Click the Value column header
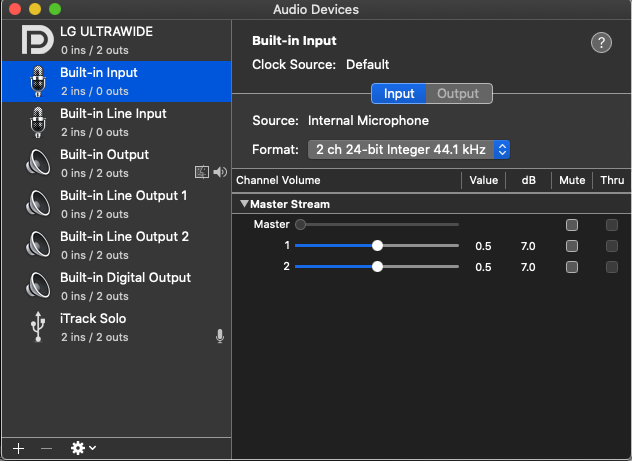The height and width of the screenshot is (461, 632). [x=484, y=180]
